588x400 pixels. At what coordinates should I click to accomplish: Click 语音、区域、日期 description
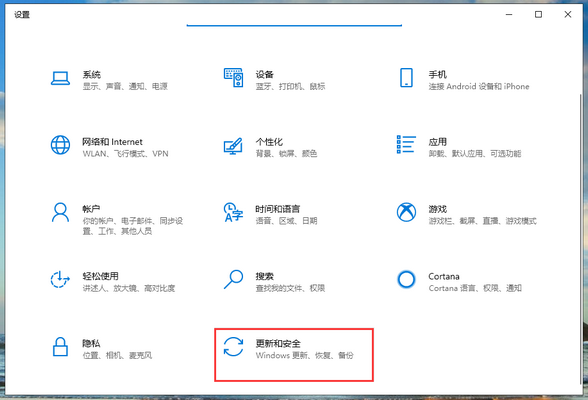click(x=286, y=221)
